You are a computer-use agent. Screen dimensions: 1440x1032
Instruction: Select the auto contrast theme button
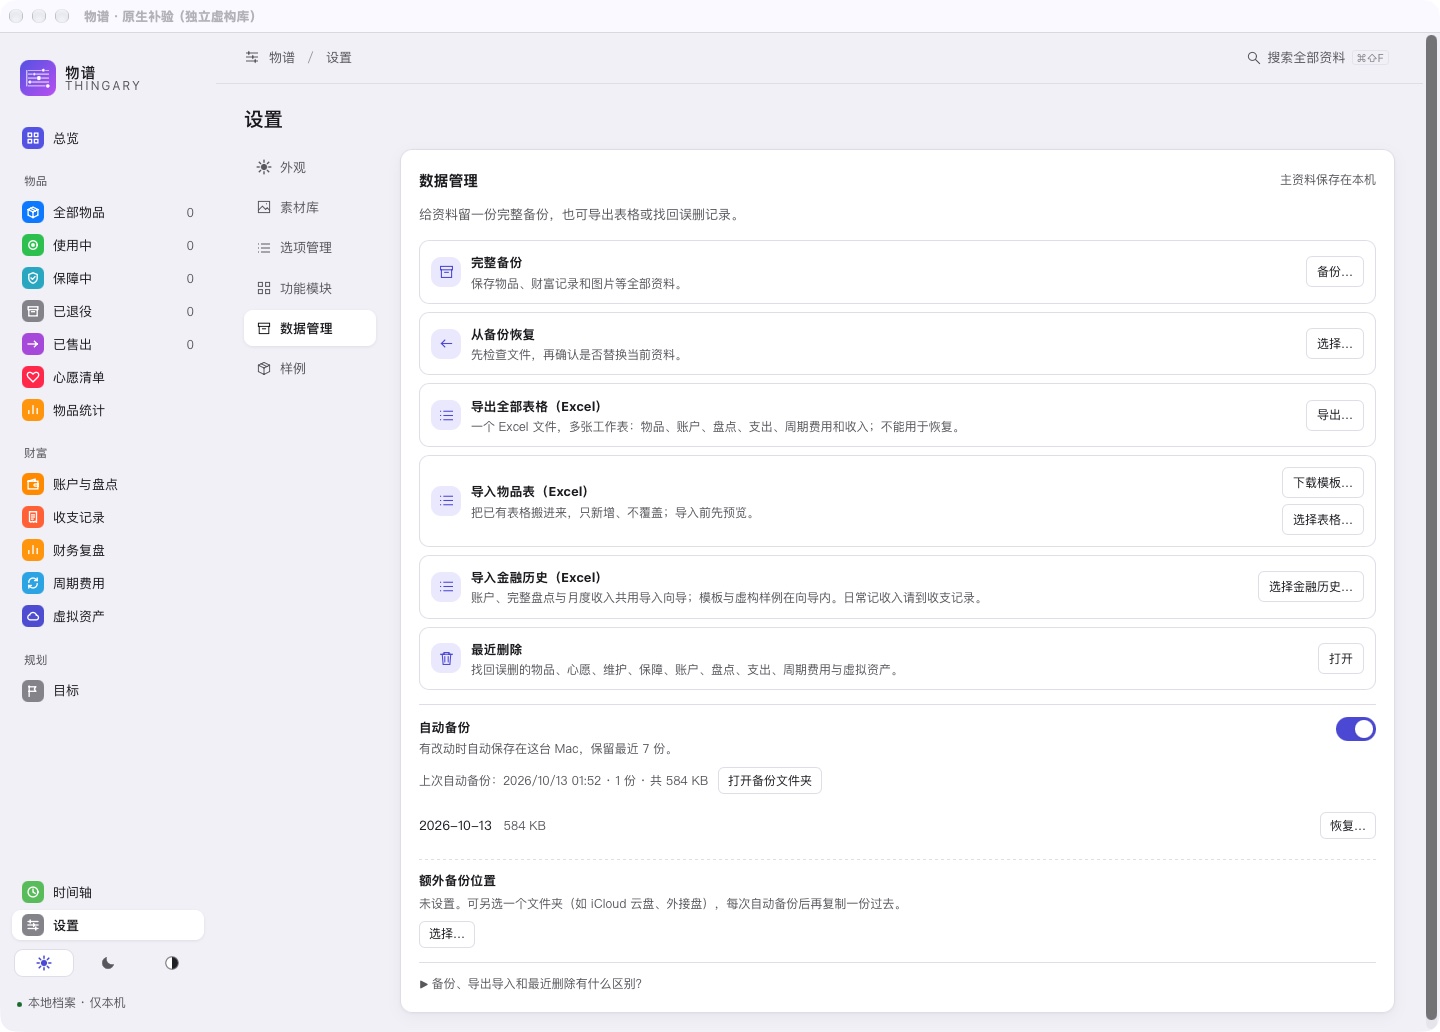pos(172,963)
